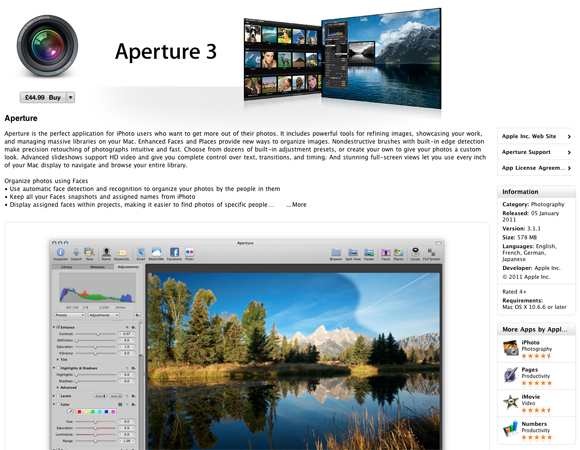Collapse the Color section triangle
580x450 pixels.
coord(54,405)
